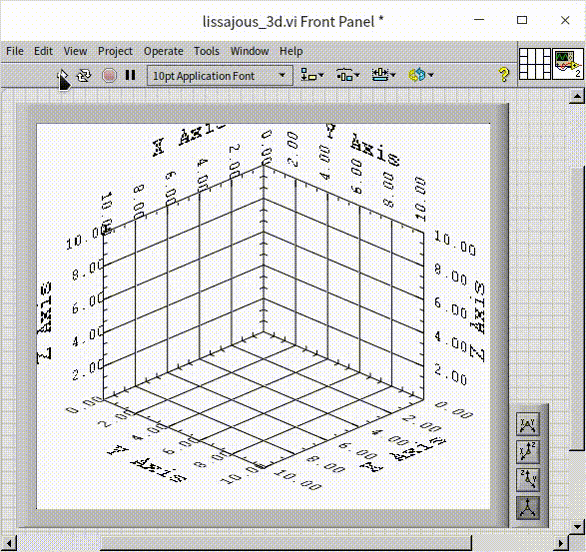Image resolution: width=586 pixels, height=552 pixels.
Task: Open the 10pt Application Font dropdown
Action: tap(220, 76)
